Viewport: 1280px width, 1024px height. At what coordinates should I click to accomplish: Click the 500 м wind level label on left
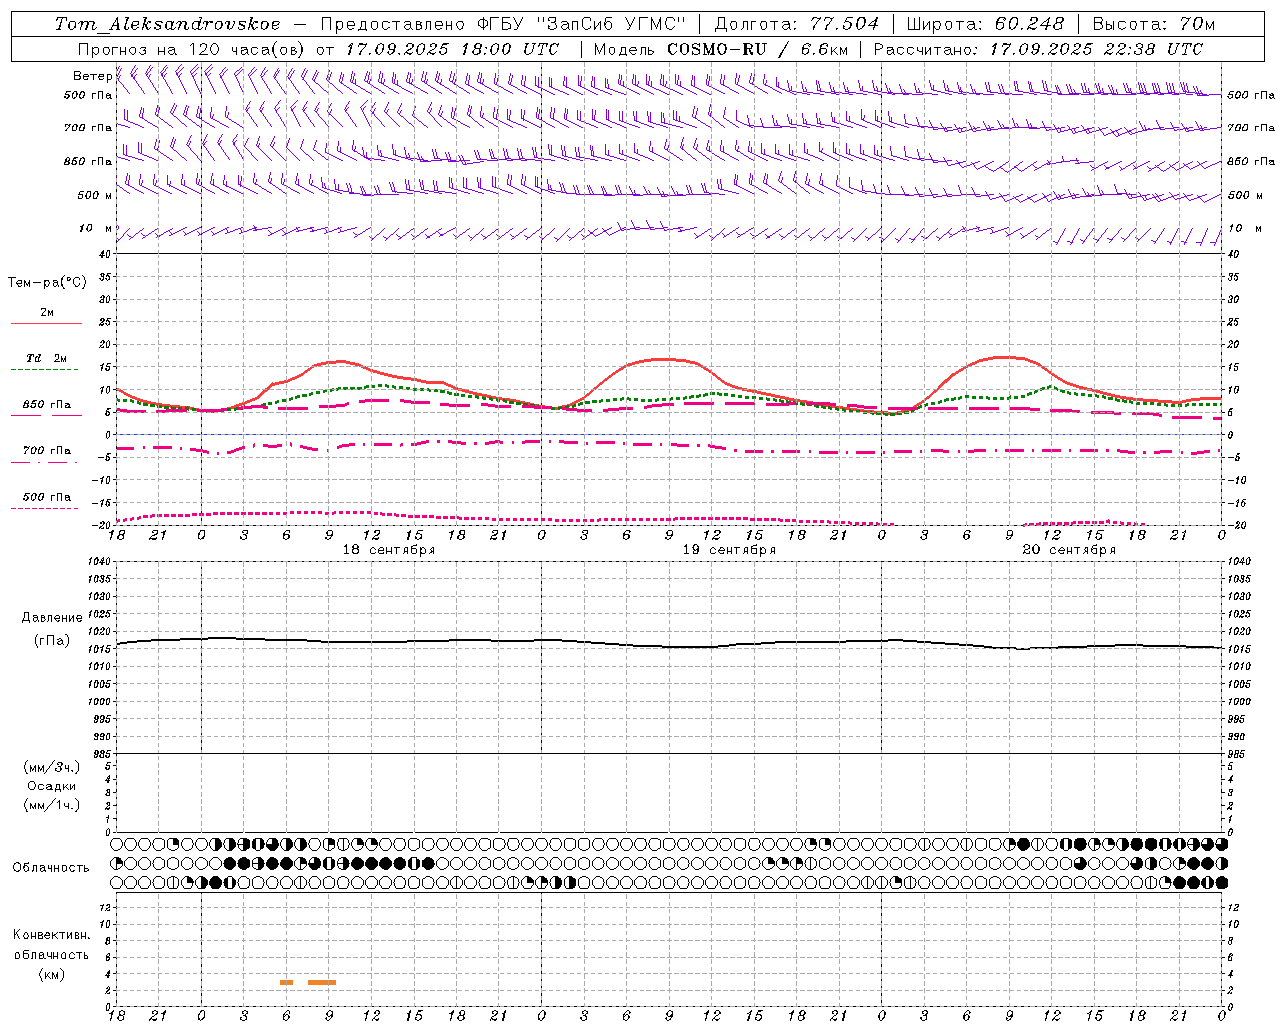coord(95,195)
